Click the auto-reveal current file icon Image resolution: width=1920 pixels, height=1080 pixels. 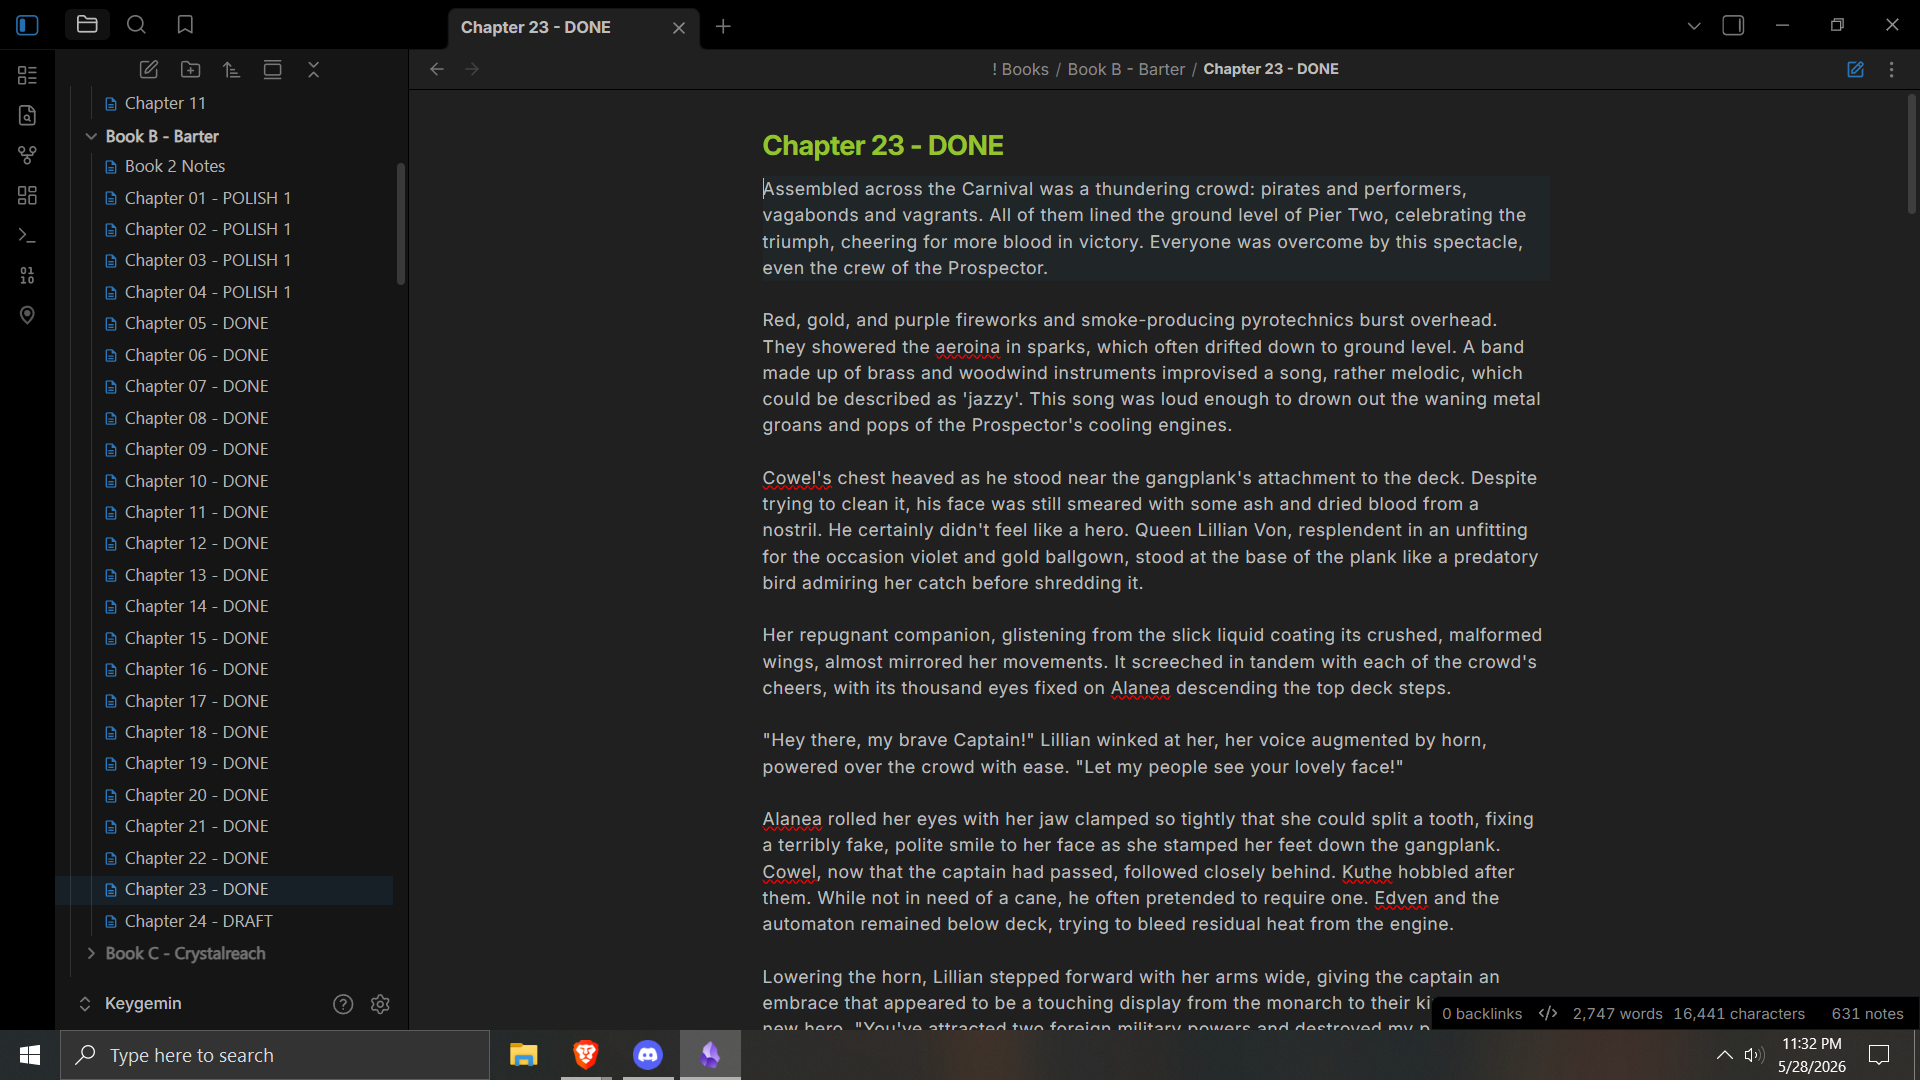[272, 69]
